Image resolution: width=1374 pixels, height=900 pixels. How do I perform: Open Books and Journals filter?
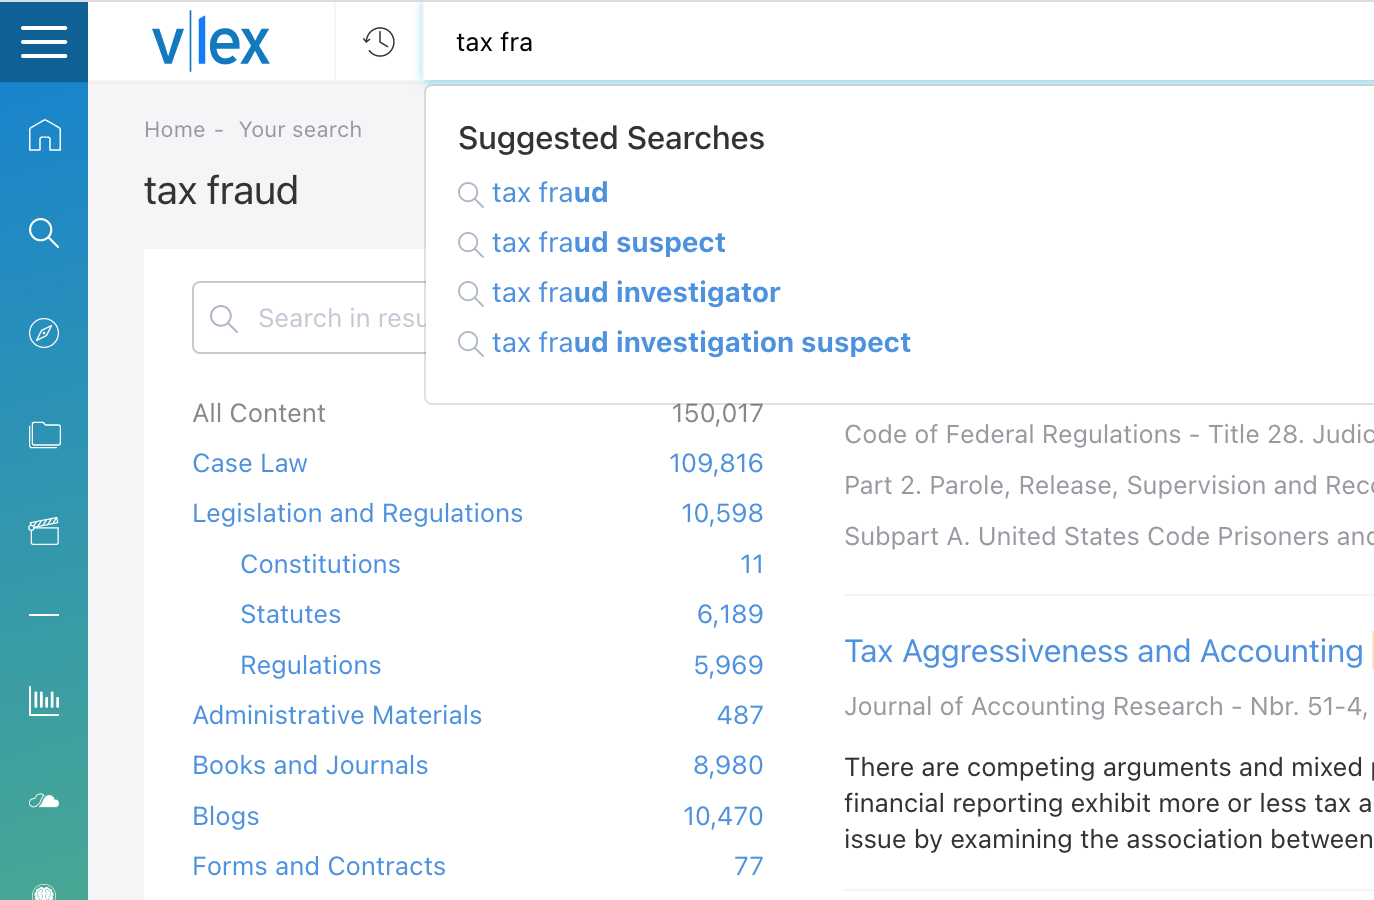pos(310,765)
